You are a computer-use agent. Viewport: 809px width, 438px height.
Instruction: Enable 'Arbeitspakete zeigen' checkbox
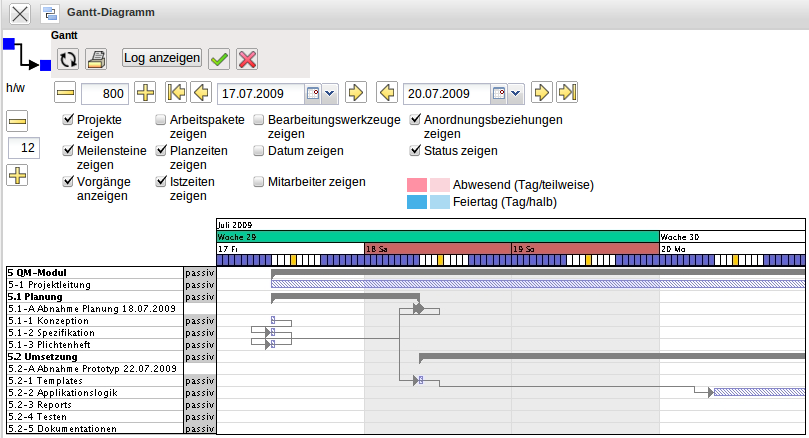pyautogui.click(x=161, y=120)
